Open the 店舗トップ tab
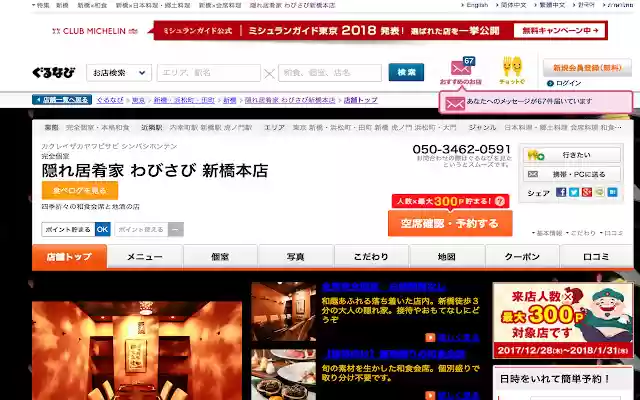The height and width of the screenshot is (400, 640). [69, 257]
